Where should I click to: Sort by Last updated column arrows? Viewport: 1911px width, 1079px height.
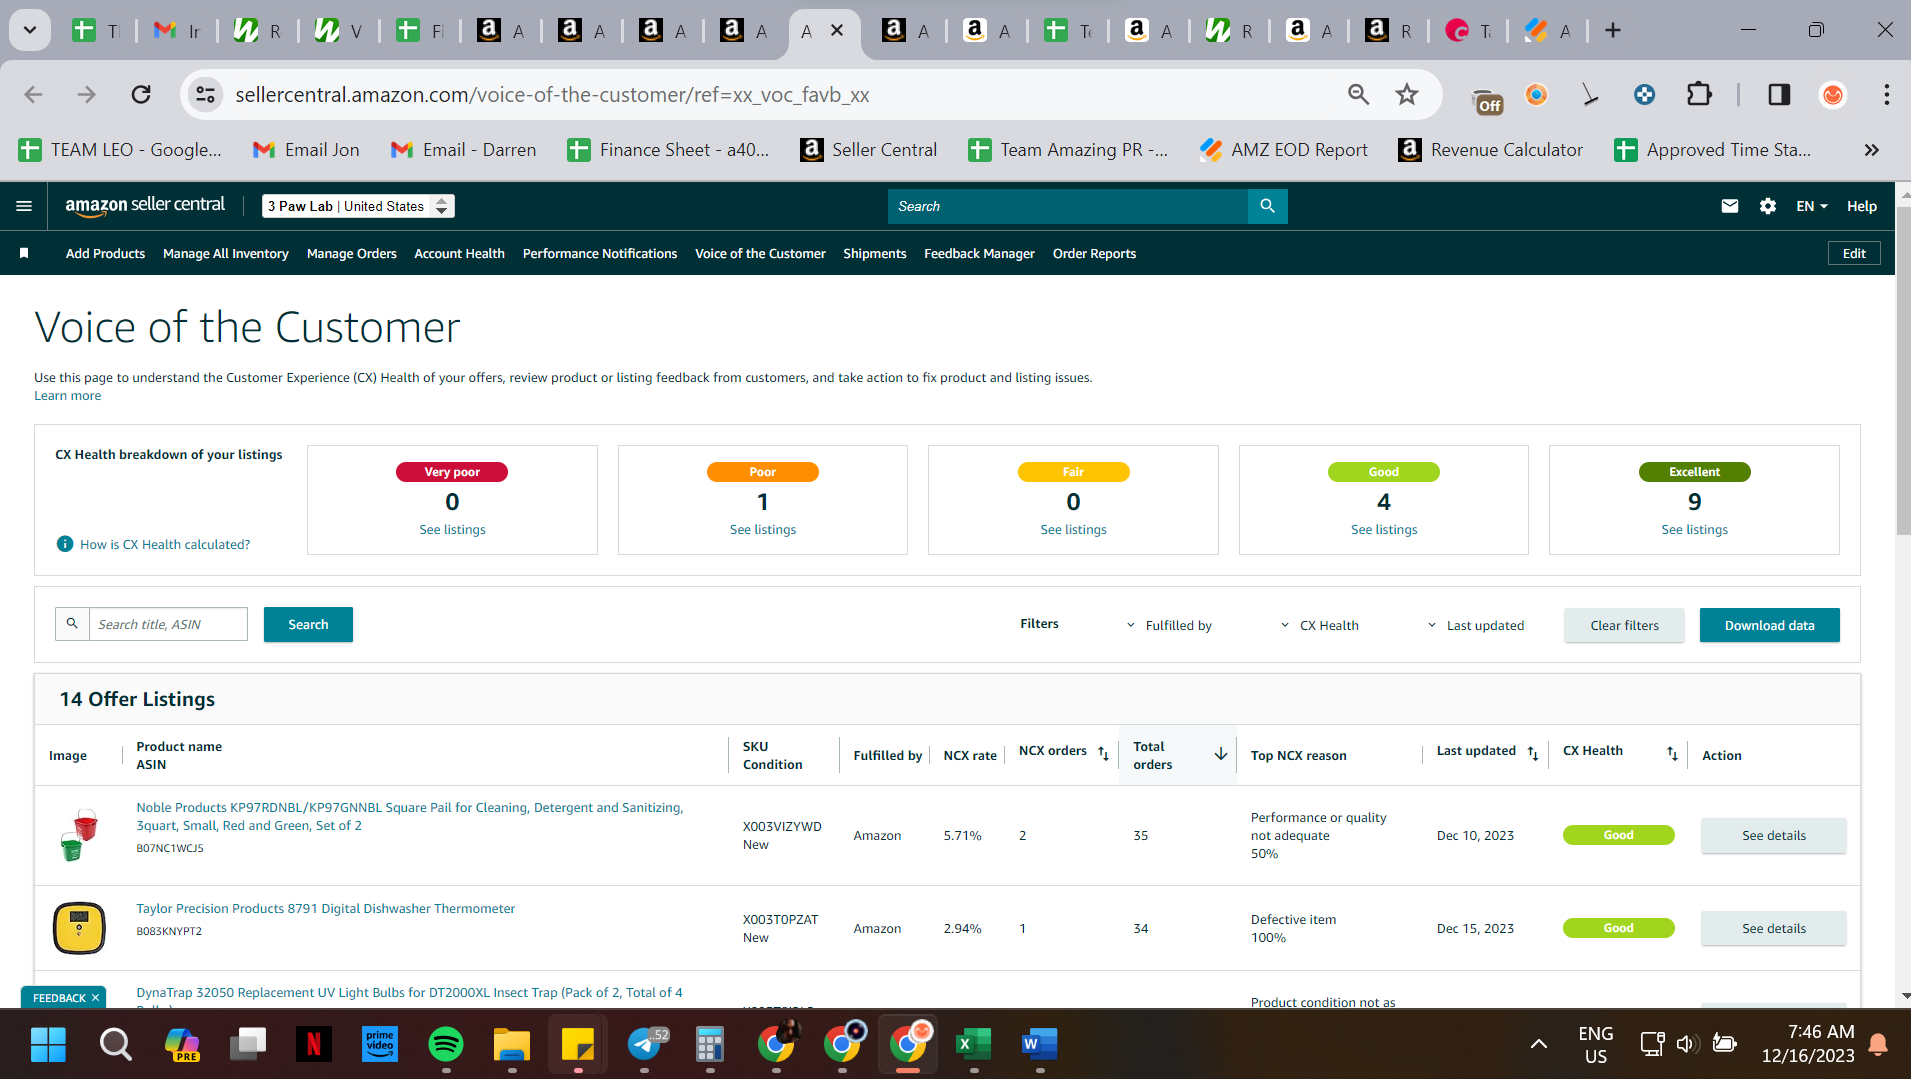click(x=1533, y=753)
